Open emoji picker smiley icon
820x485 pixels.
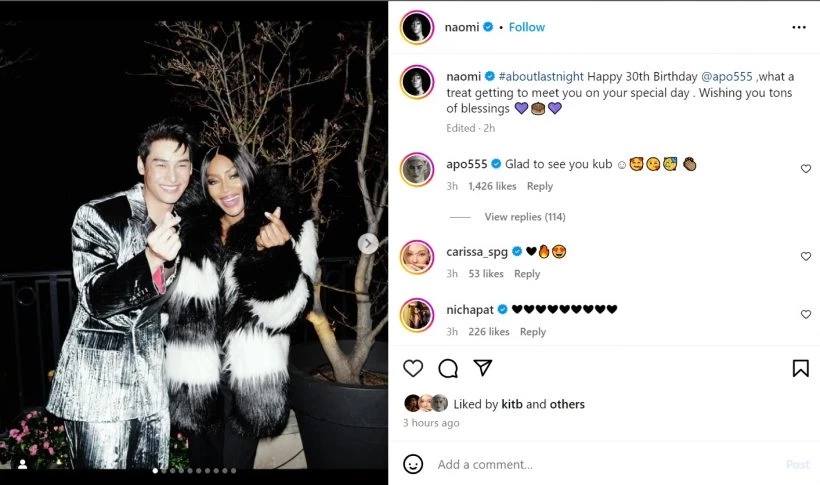[413, 464]
